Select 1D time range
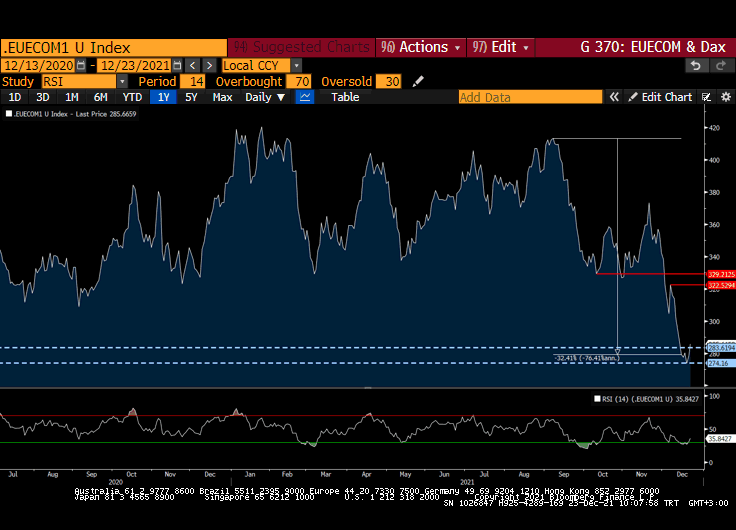Image resolution: width=736 pixels, height=530 pixels. point(15,97)
